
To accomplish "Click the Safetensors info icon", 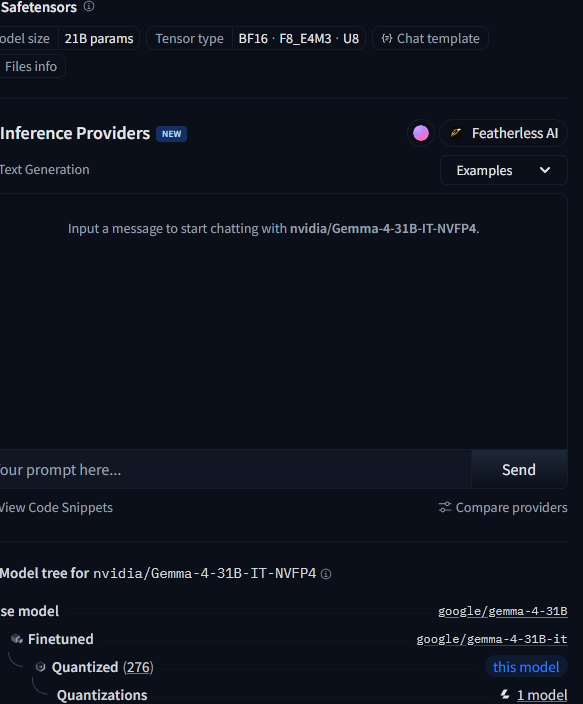I will point(89,6).
